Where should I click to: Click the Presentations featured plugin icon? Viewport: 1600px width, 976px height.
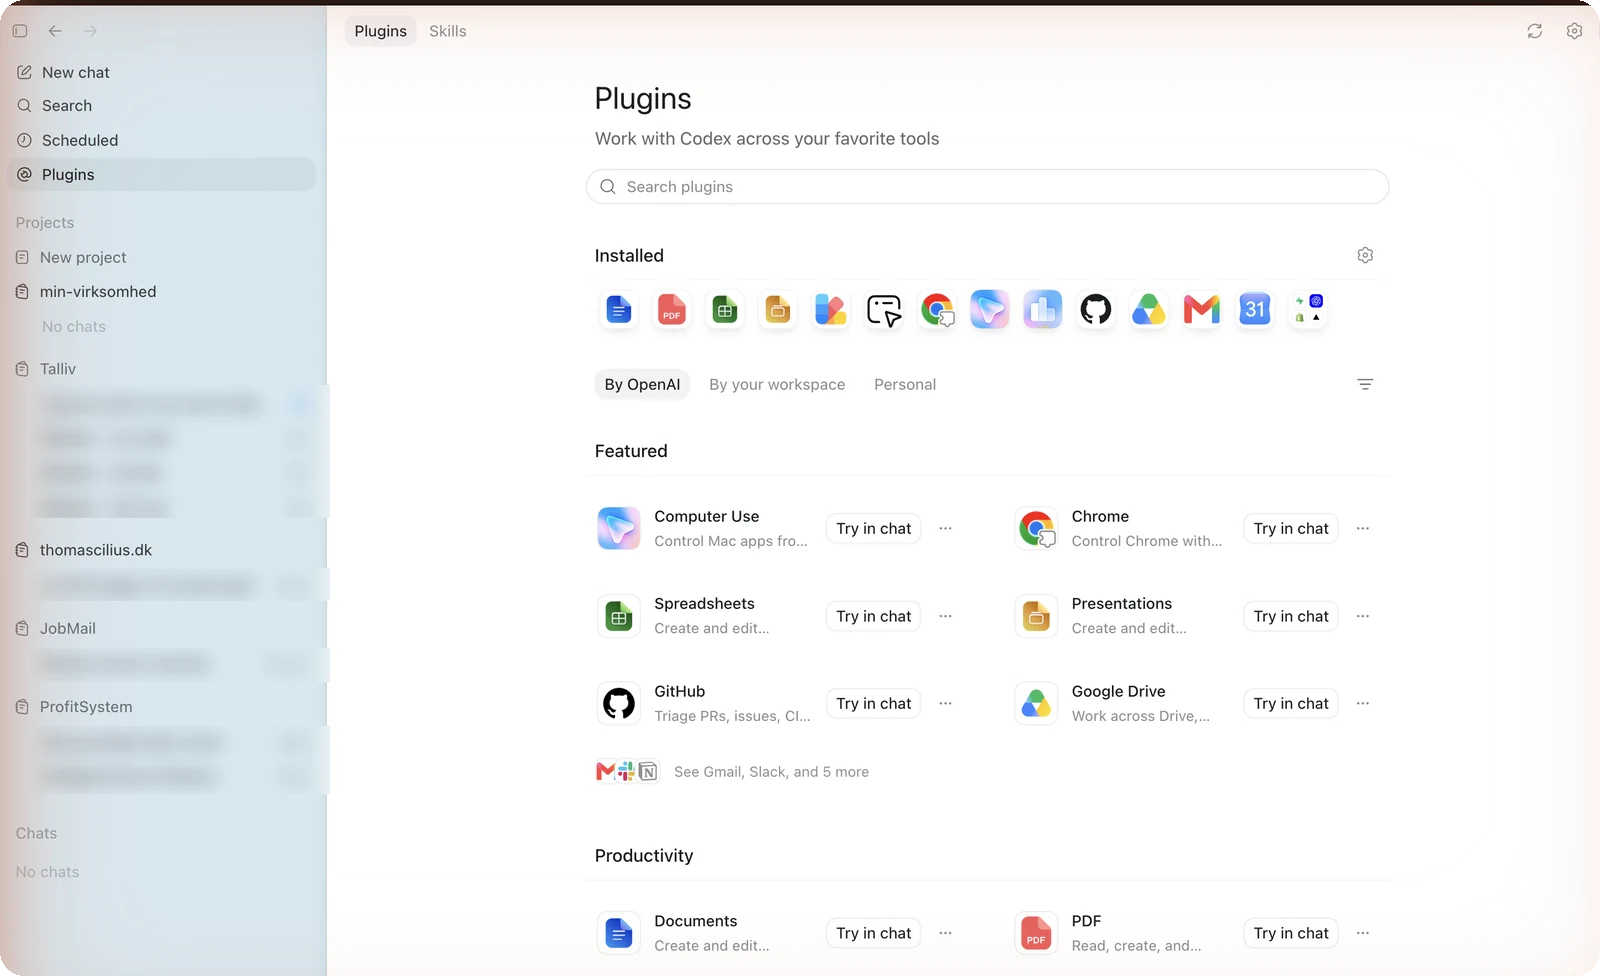(x=1036, y=616)
